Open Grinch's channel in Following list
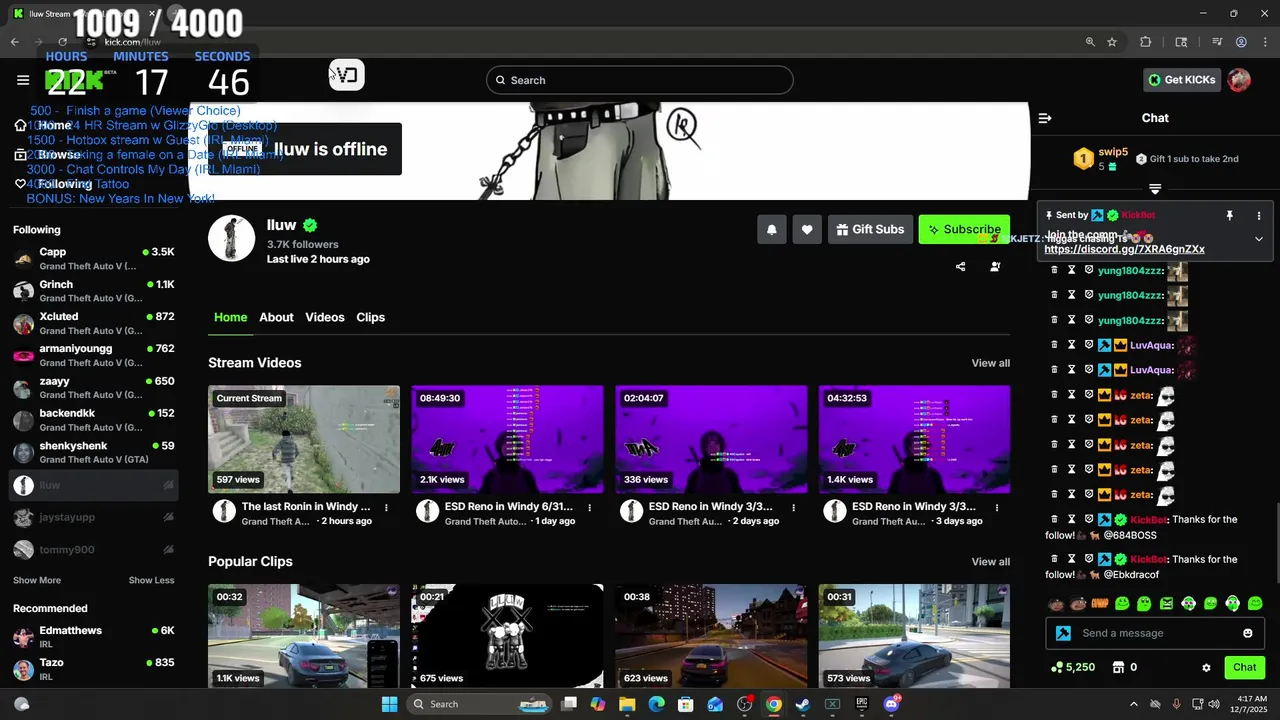Image resolution: width=1280 pixels, height=720 pixels. coord(94,291)
